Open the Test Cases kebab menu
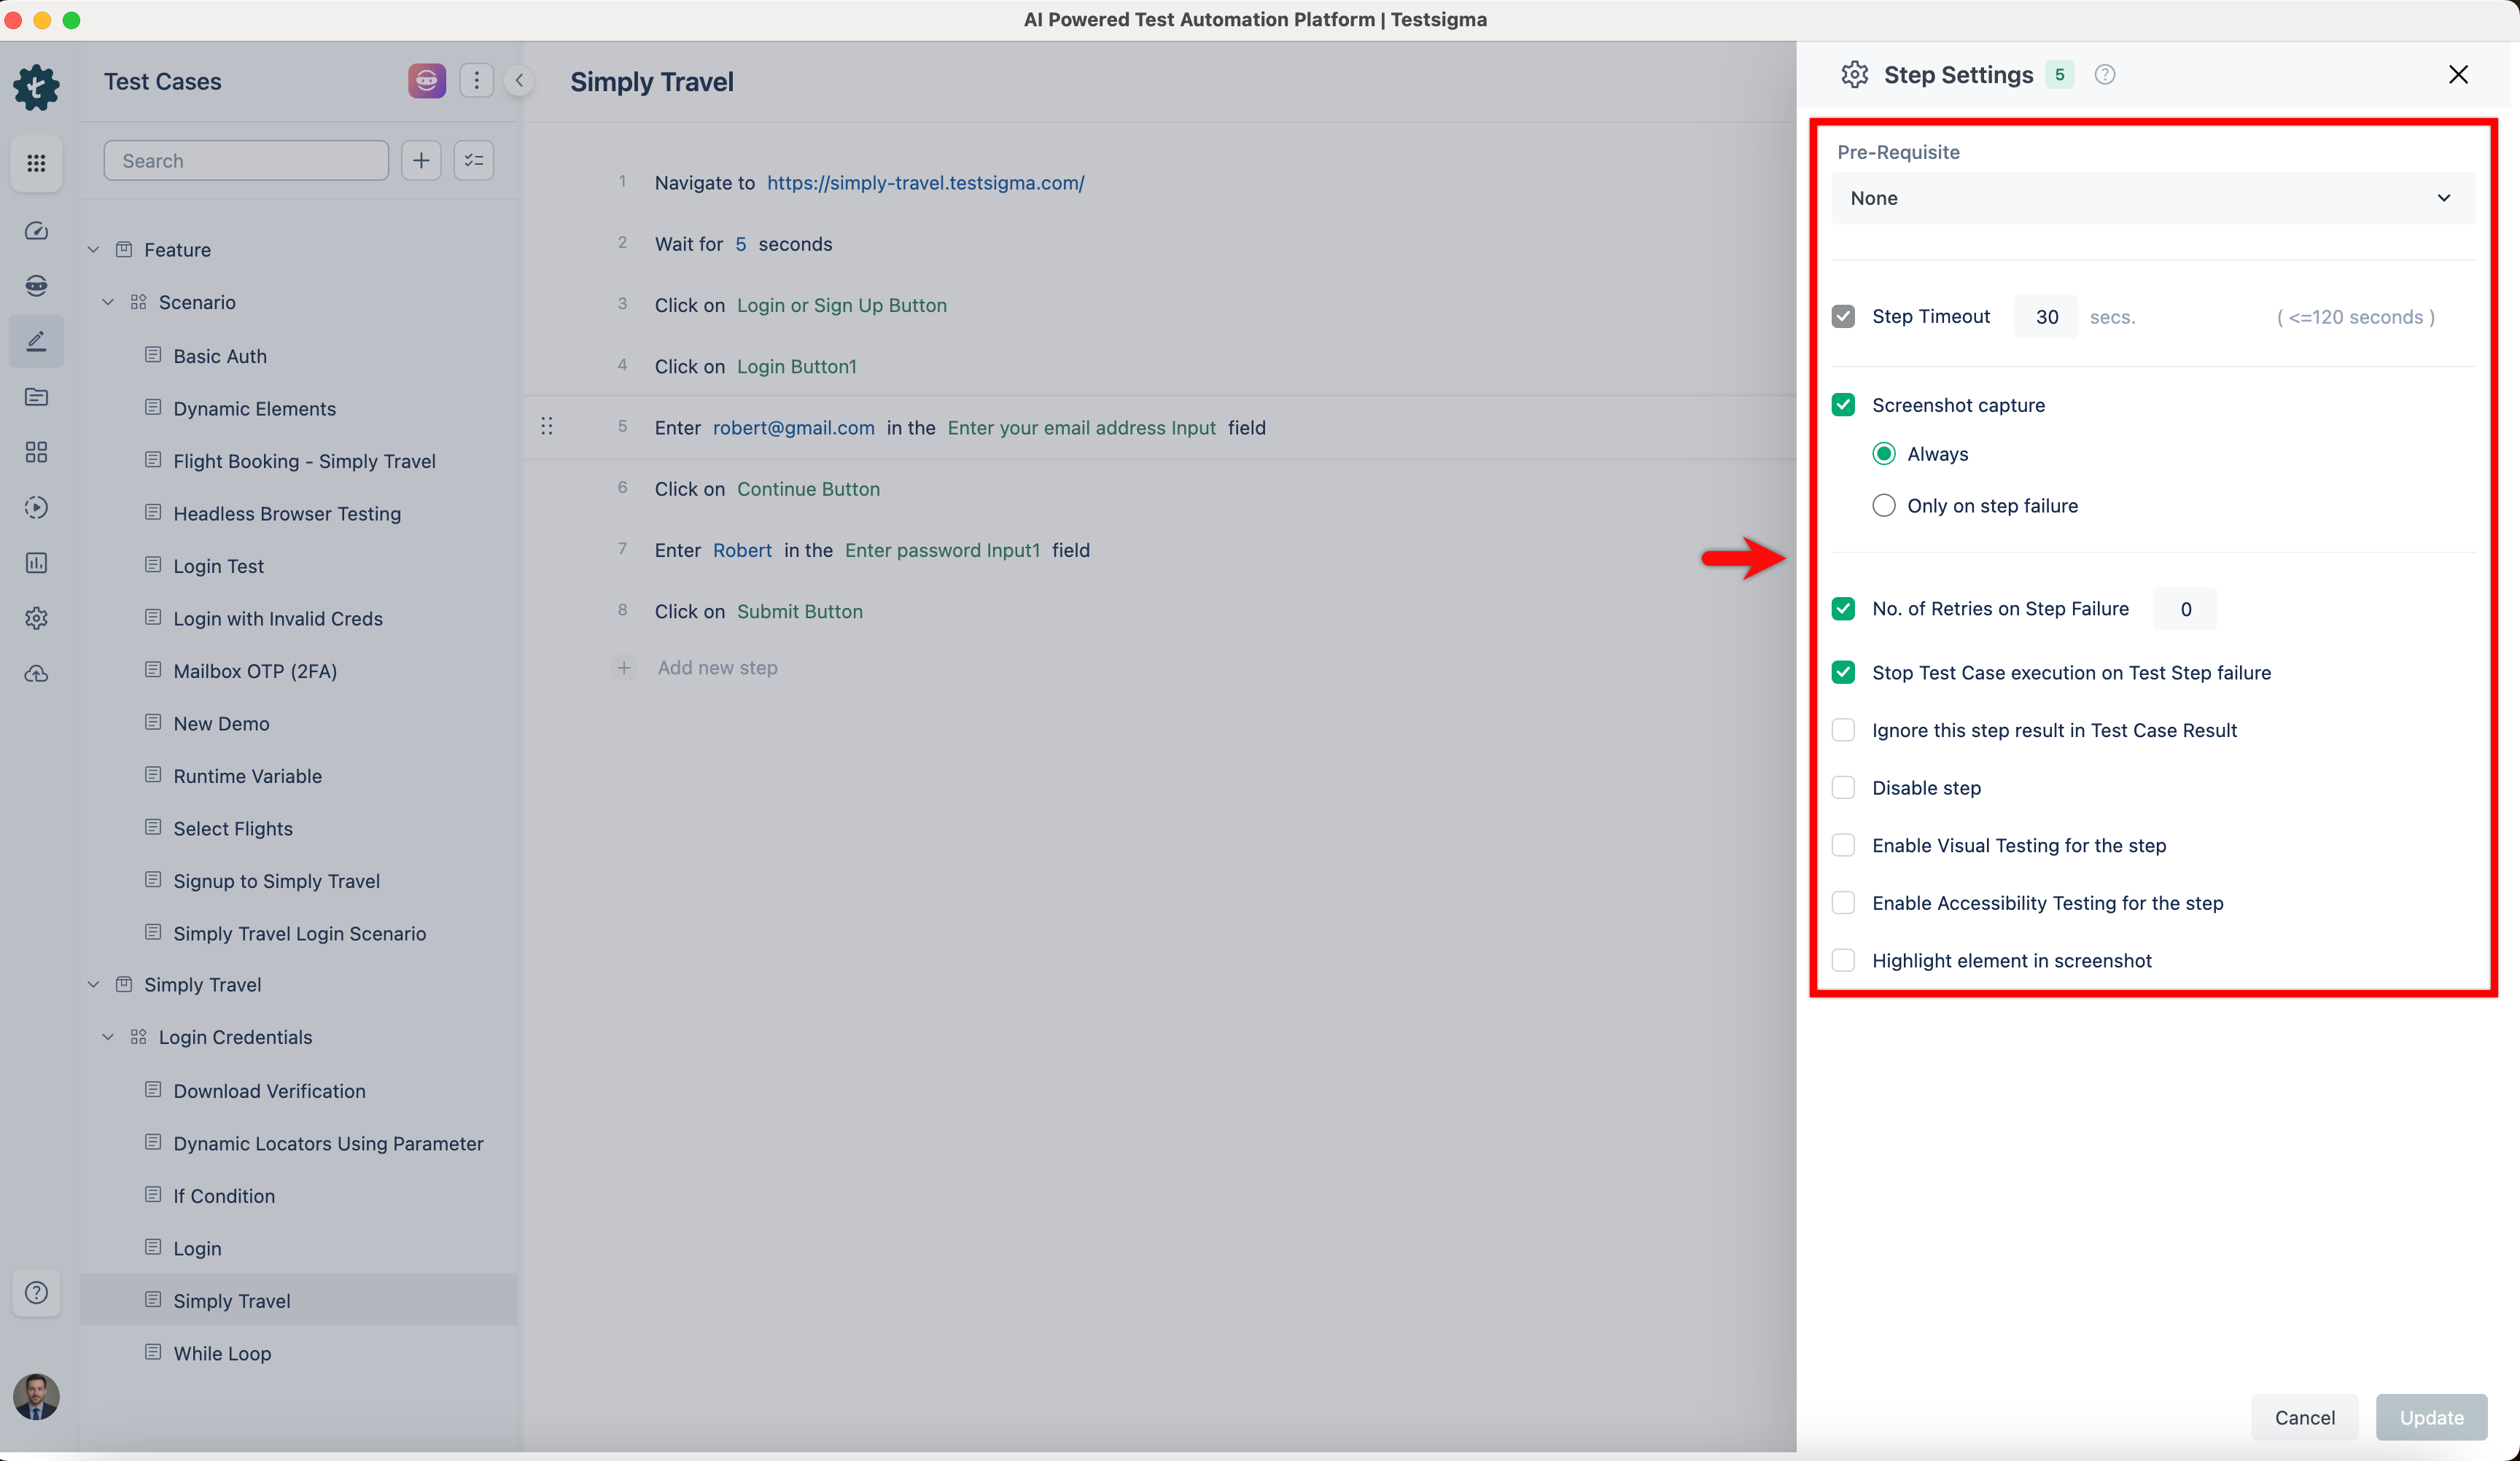Image resolution: width=2520 pixels, height=1461 pixels. (x=476, y=80)
